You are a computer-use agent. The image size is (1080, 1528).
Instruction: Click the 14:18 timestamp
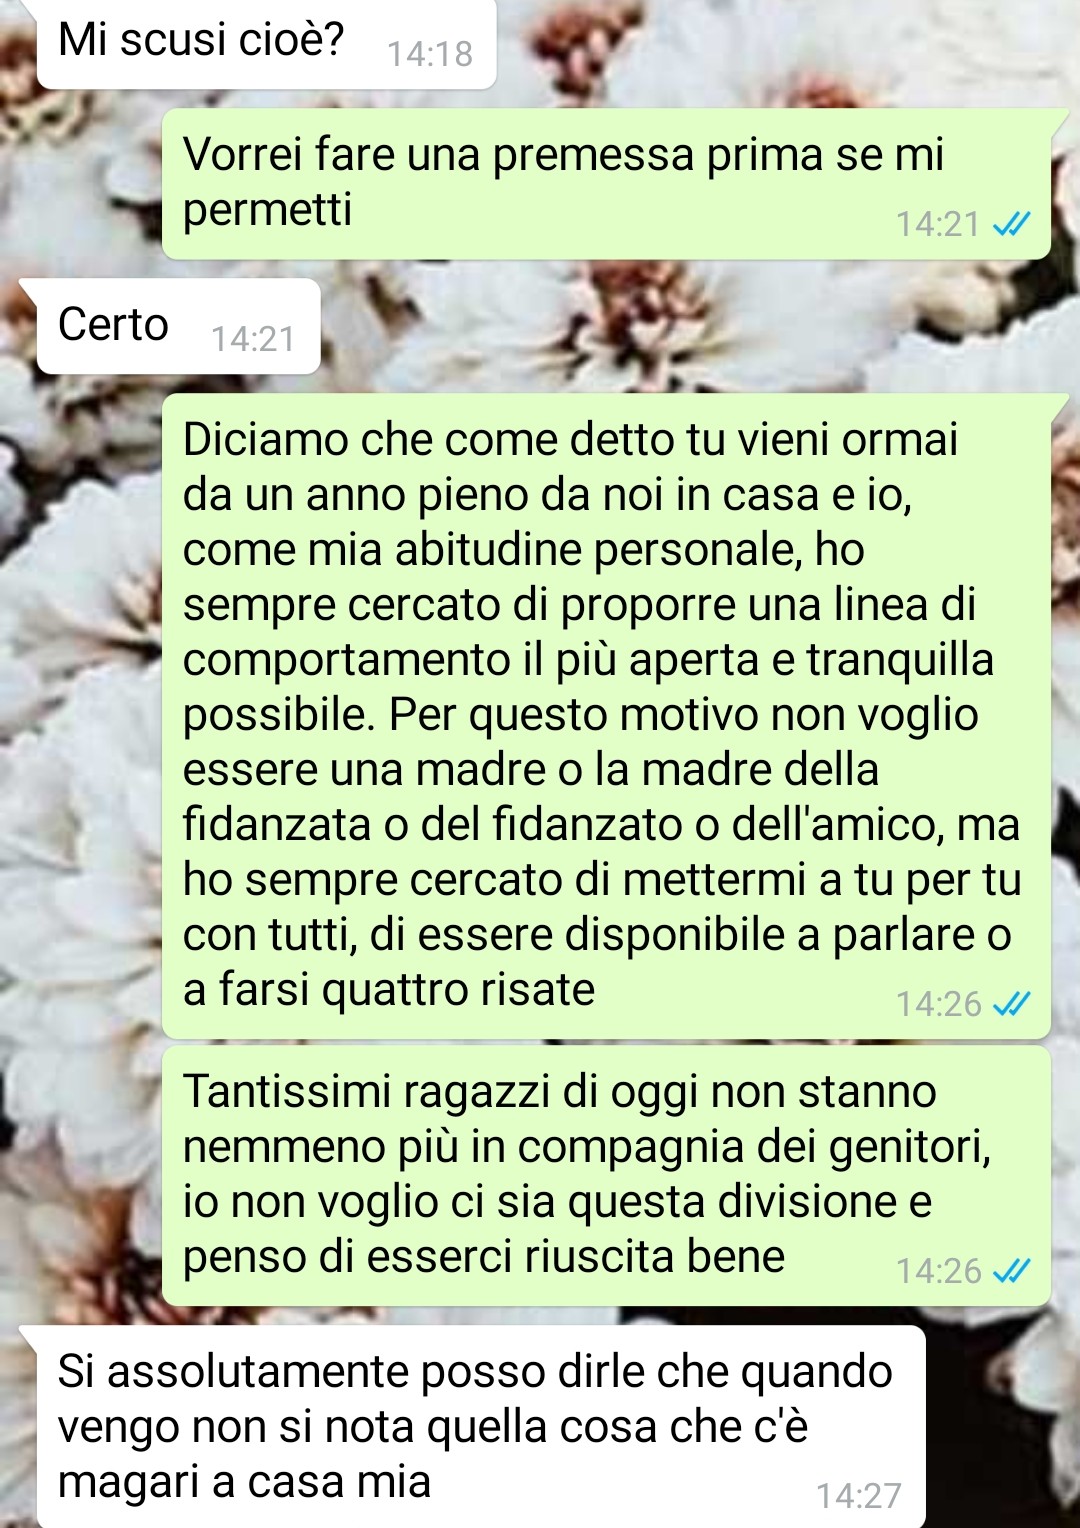[429, 54]
